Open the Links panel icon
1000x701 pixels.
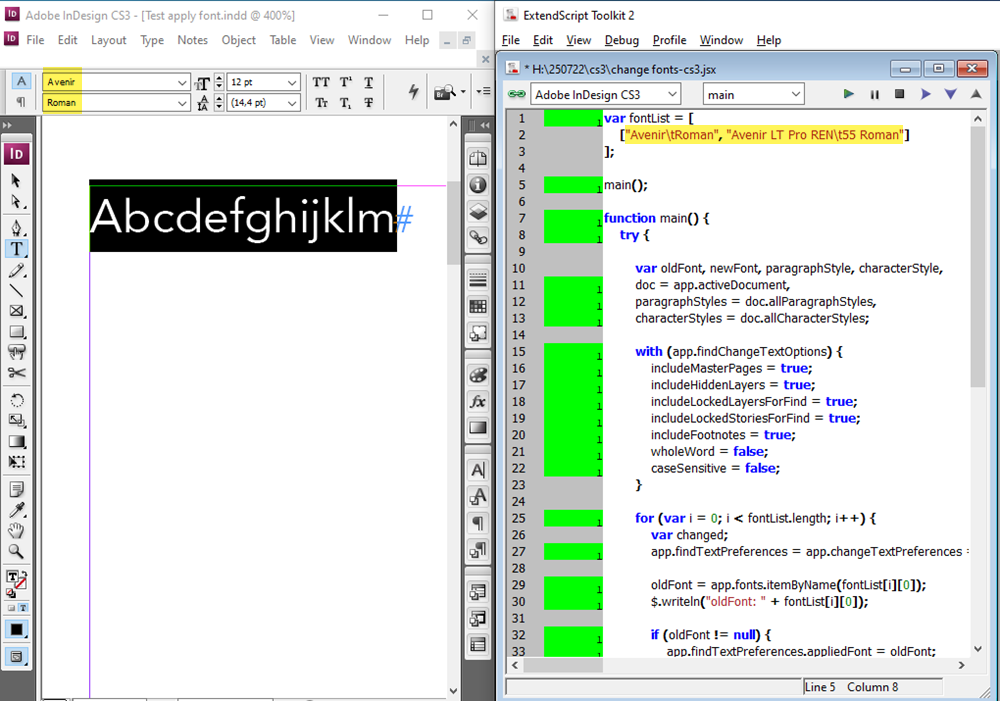[x=478, y=238]
